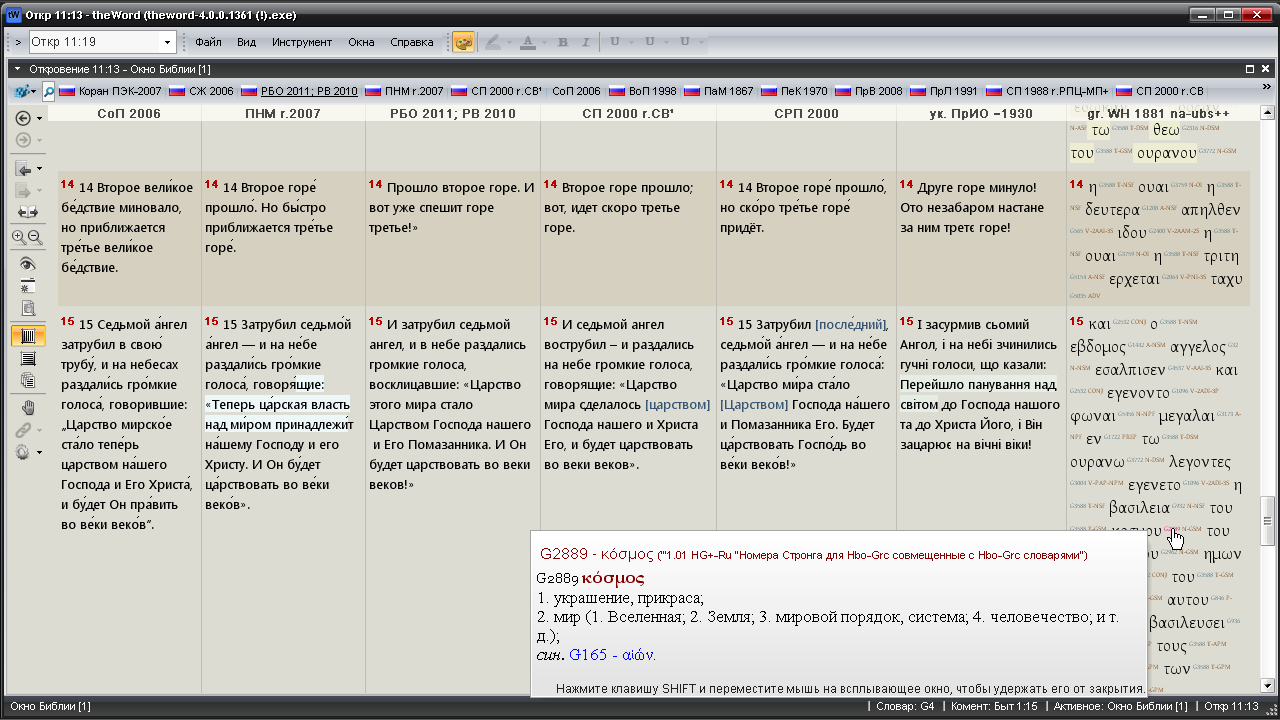The image size is (1280, 720).
Task: Click the palette icon in top toolbar
Action: click(x=463, y=42)
